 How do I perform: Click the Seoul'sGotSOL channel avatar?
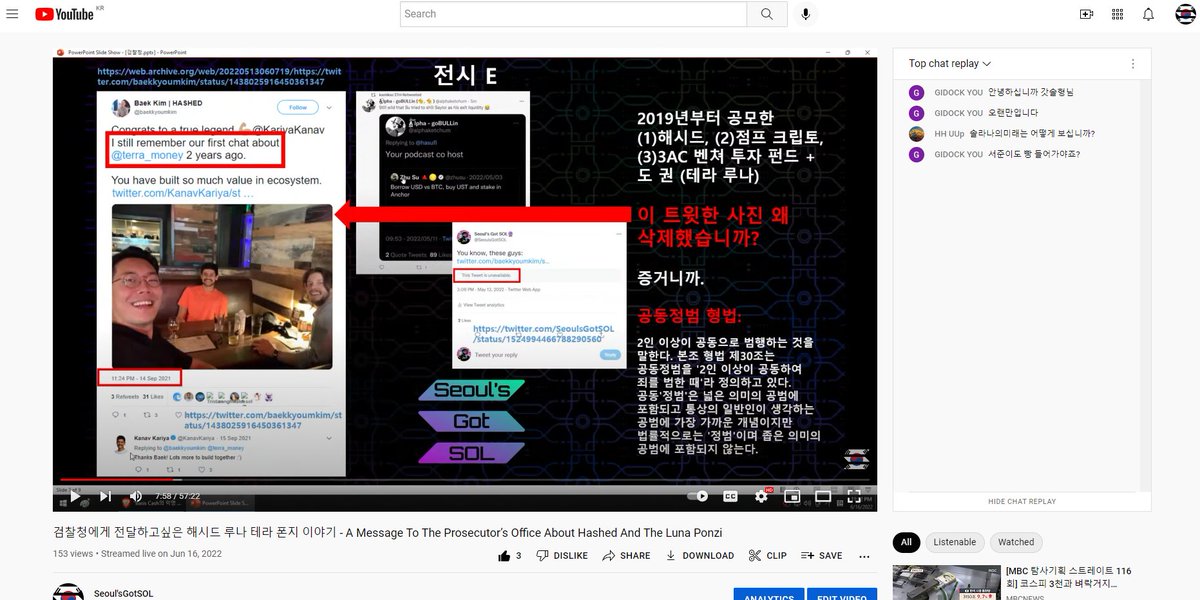pos(68,592)
